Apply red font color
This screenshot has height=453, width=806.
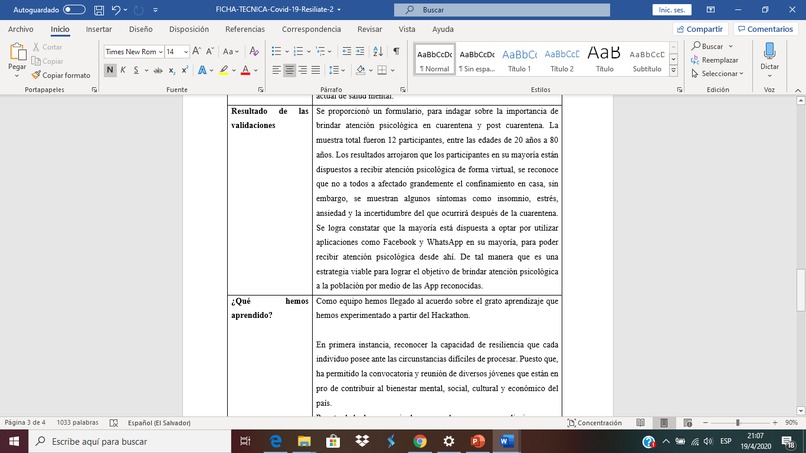(245, 70)
